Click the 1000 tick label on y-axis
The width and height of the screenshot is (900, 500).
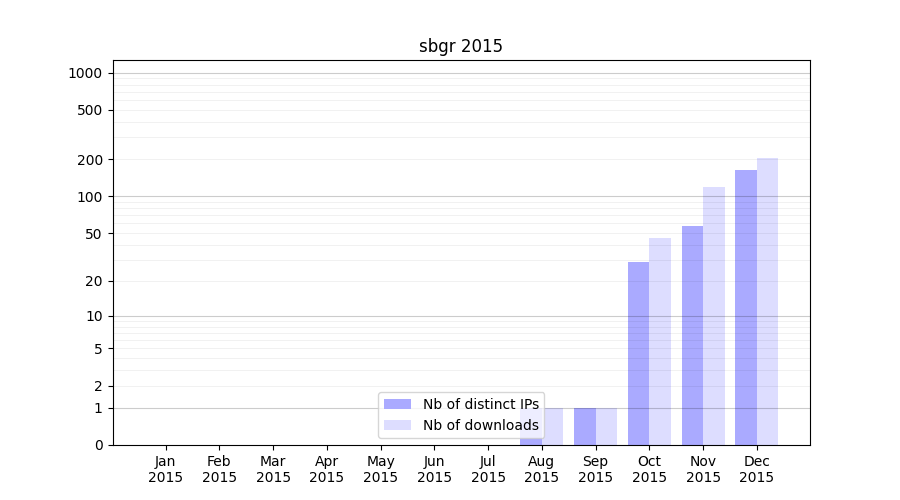point(84,73)
